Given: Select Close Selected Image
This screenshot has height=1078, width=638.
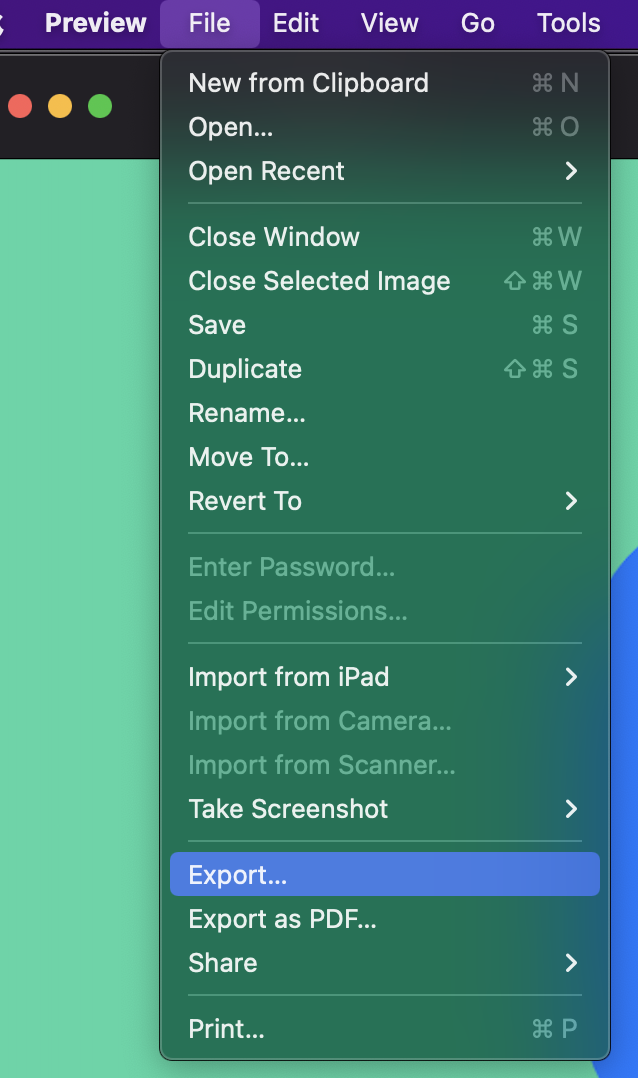Looking at the screenshot, I should 385,281.
